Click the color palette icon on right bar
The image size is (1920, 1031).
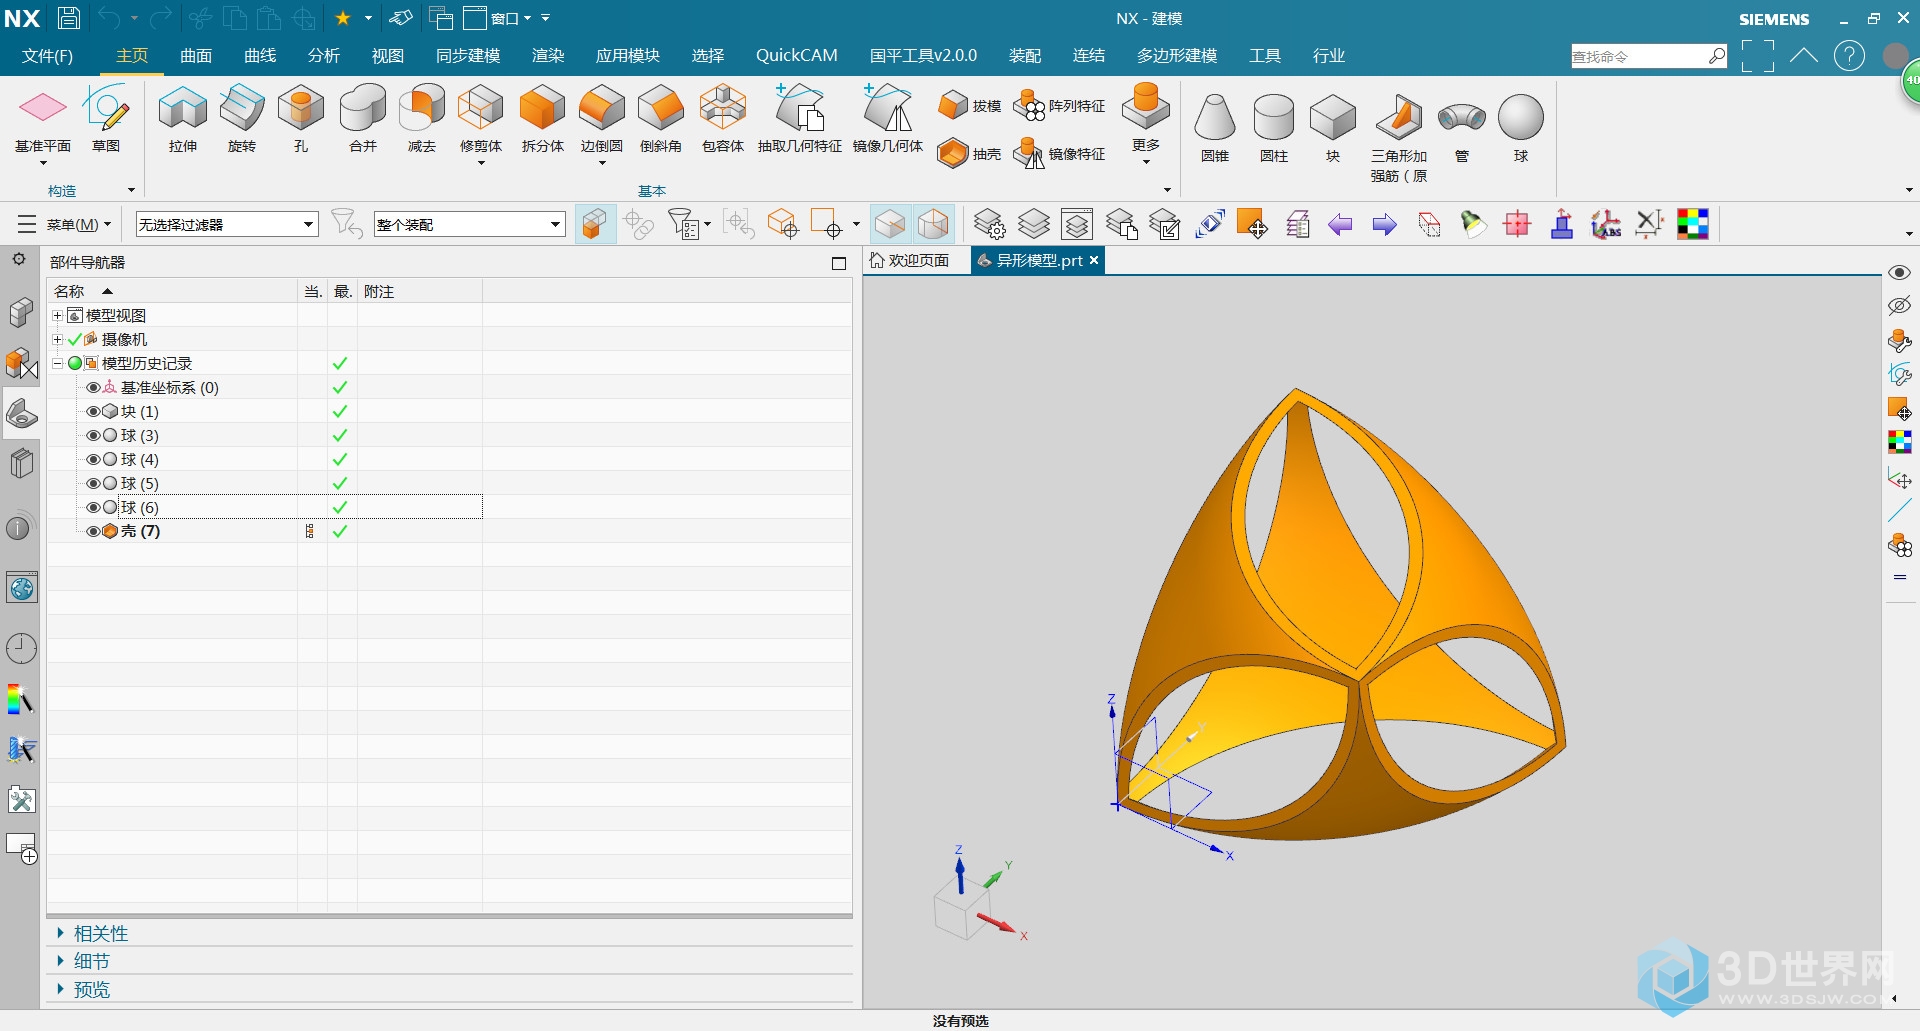1899,441
